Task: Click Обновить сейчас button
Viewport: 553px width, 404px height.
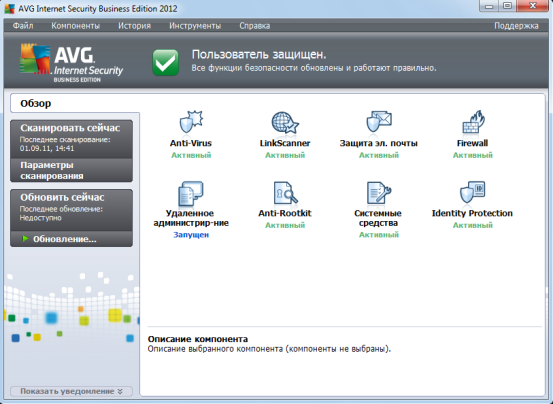Action: [x=72, y=210]
